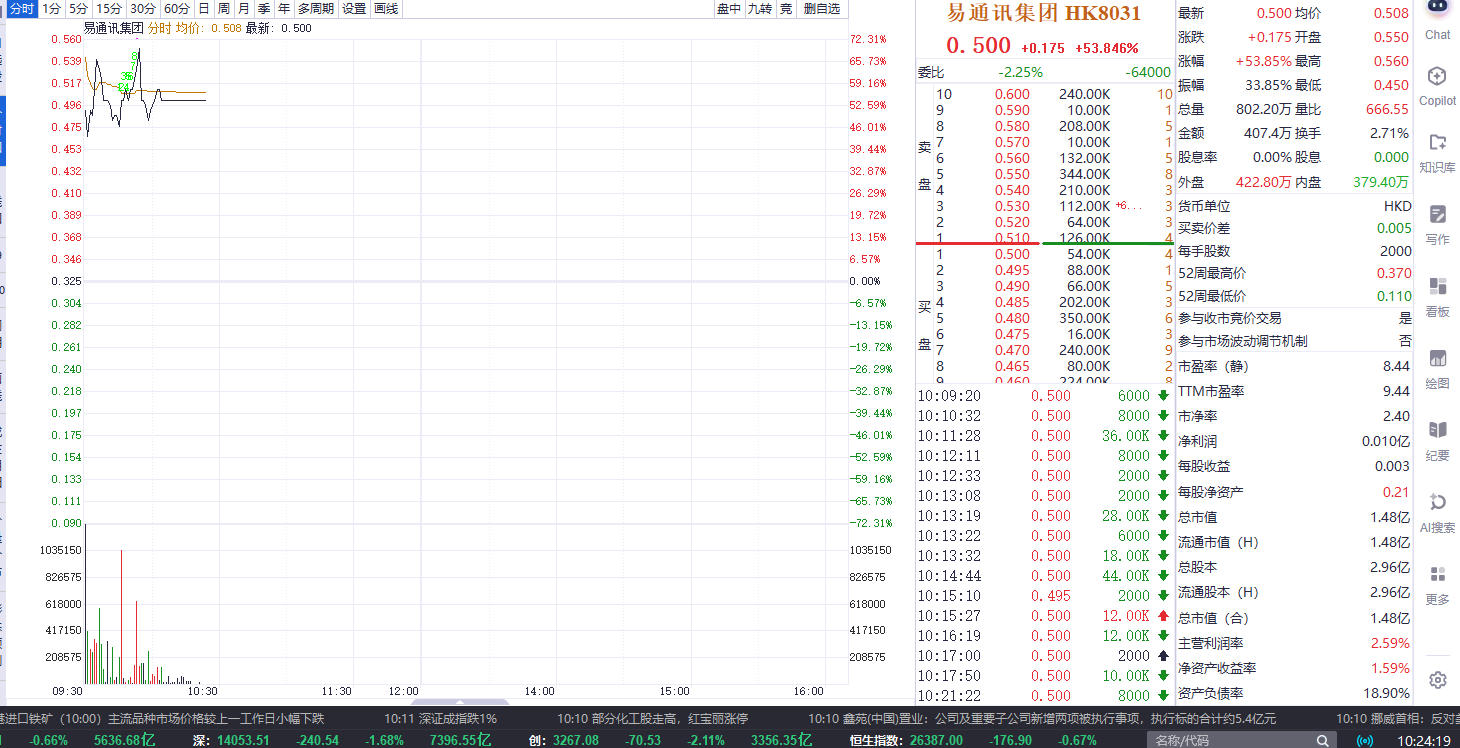The width and height of the screenshot is (1460, 748).
Task: Switch to the 分时 intraday tab
Action: (x=22, y=9)
